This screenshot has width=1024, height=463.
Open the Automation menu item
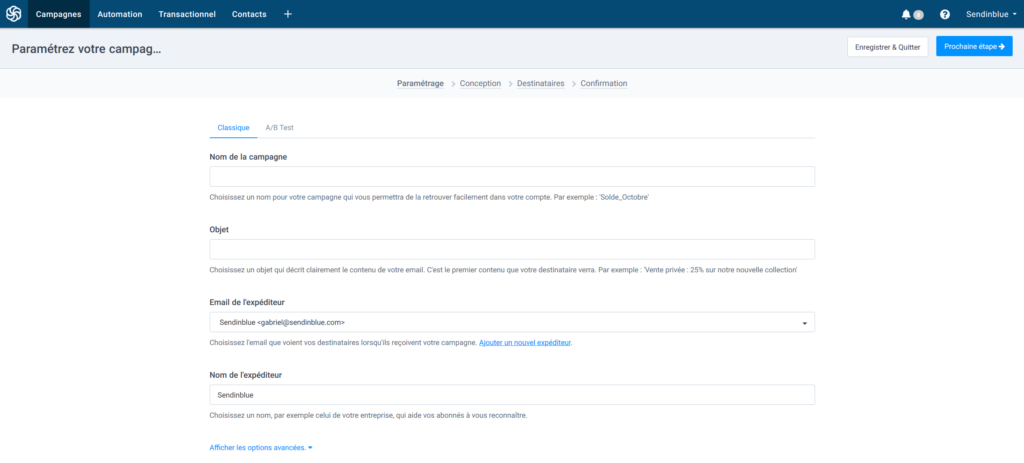[120, 14]
